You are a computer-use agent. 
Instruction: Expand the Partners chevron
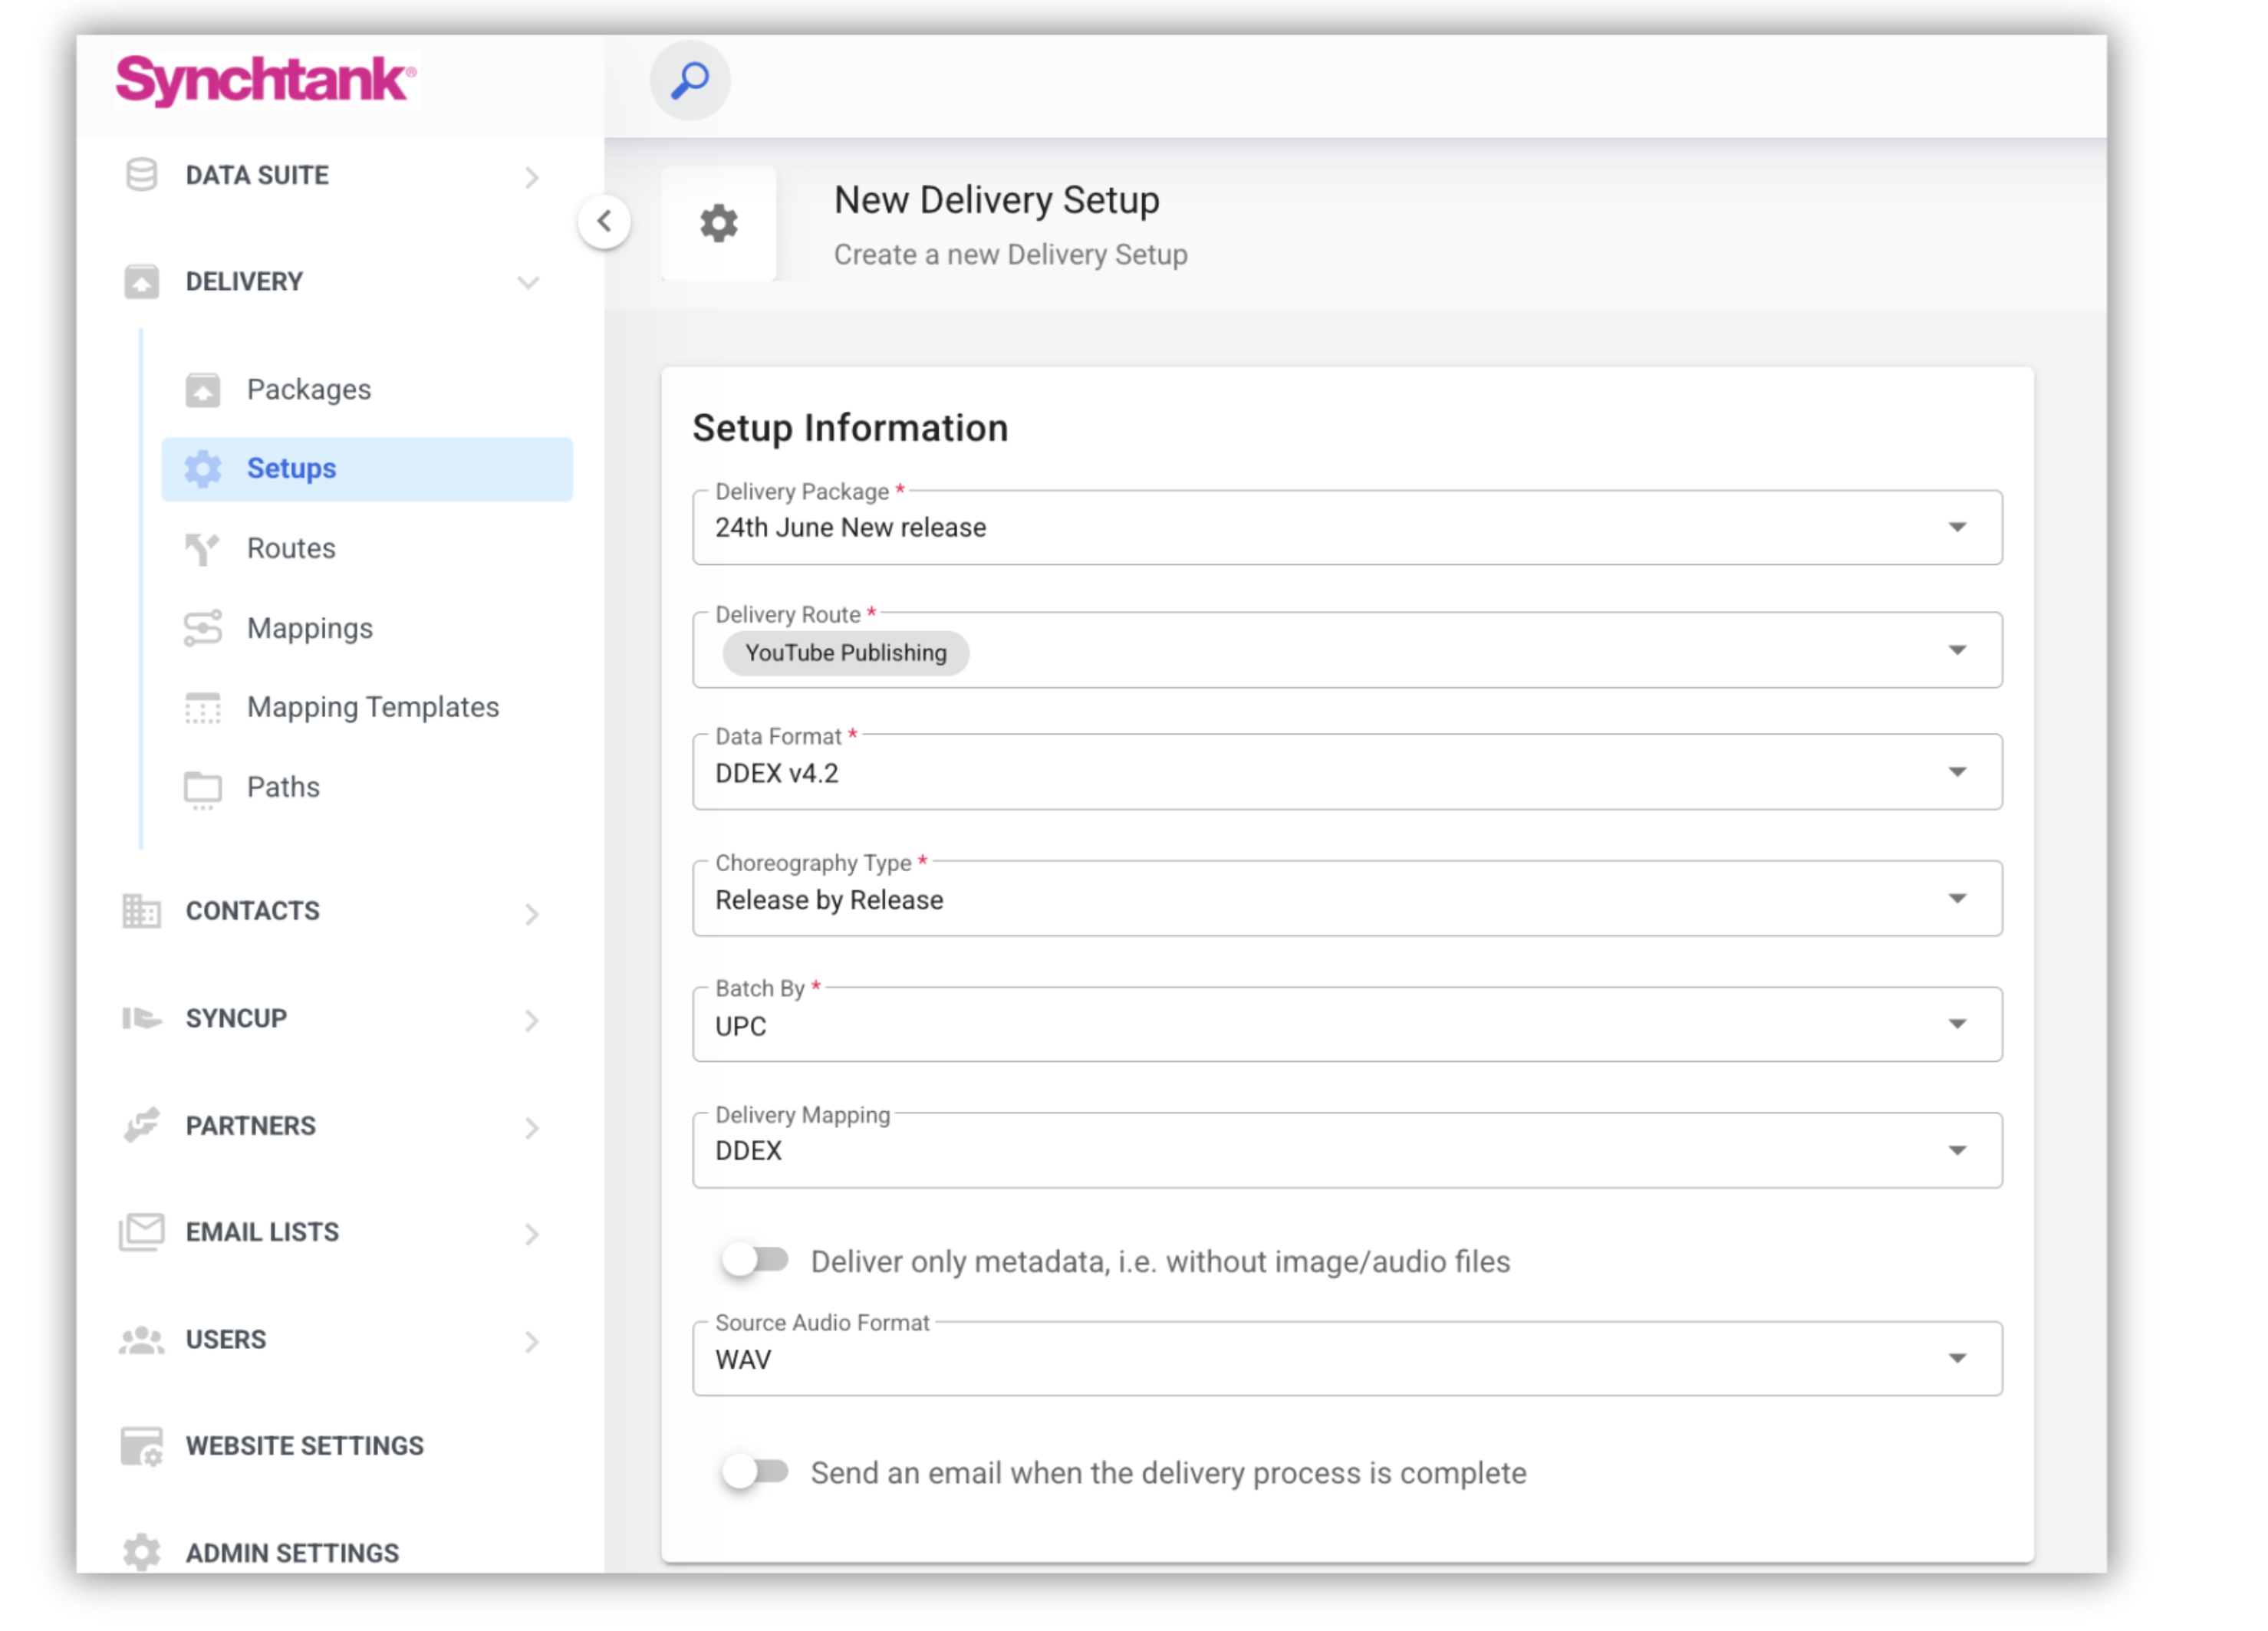click(531, 1129)
